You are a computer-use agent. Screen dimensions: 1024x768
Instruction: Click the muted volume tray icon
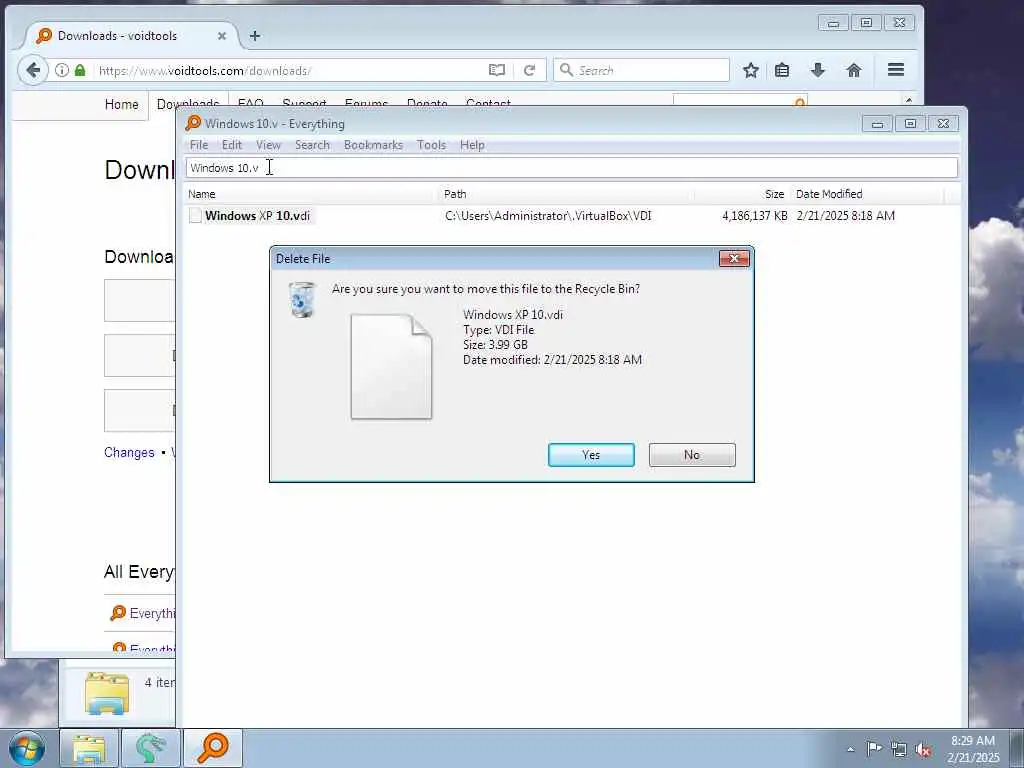[x=923, y=750]
